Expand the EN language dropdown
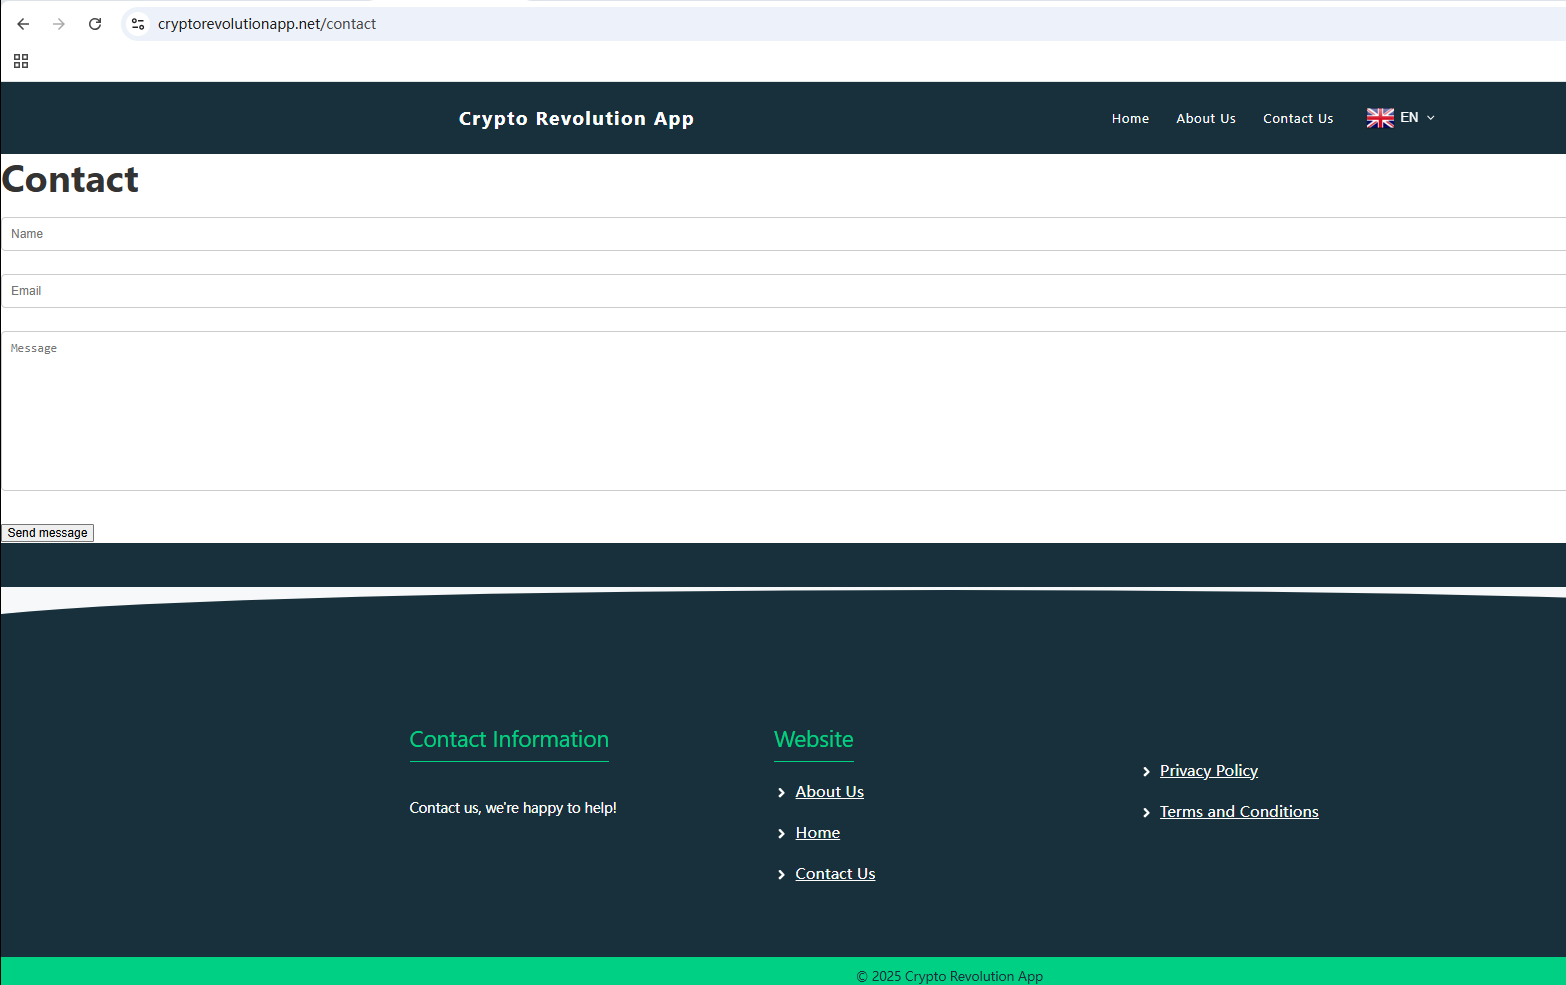1566x985 pixels. (x=1430, y=118)
